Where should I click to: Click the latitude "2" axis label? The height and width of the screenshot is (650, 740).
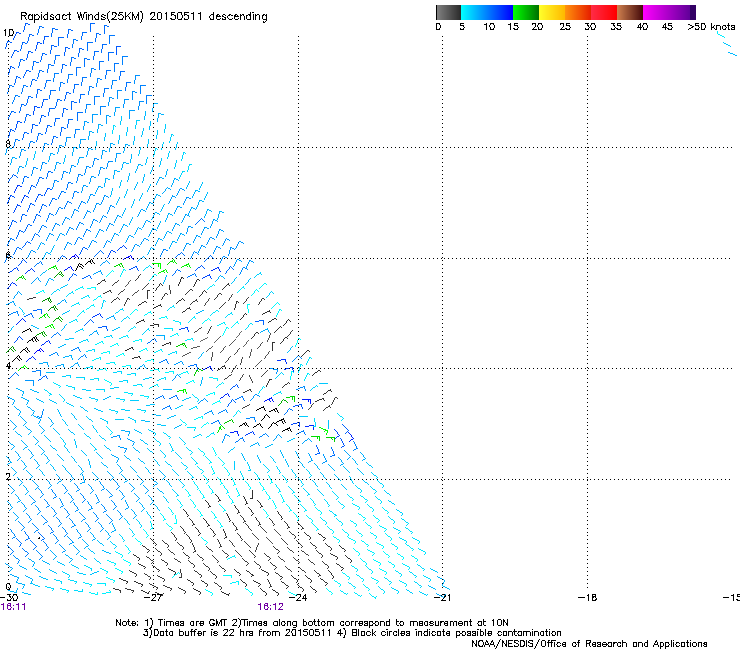(x=8, y=476)
